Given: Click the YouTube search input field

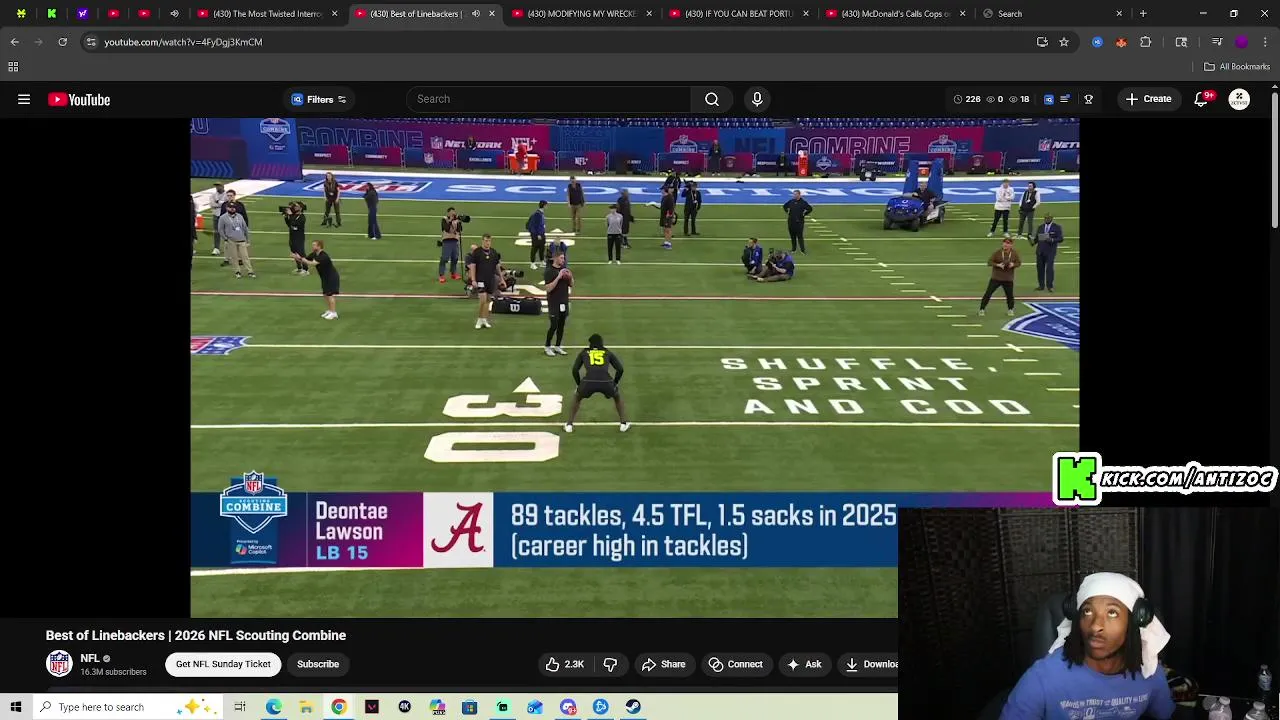Looking at the screenshot, I should 549,99.
